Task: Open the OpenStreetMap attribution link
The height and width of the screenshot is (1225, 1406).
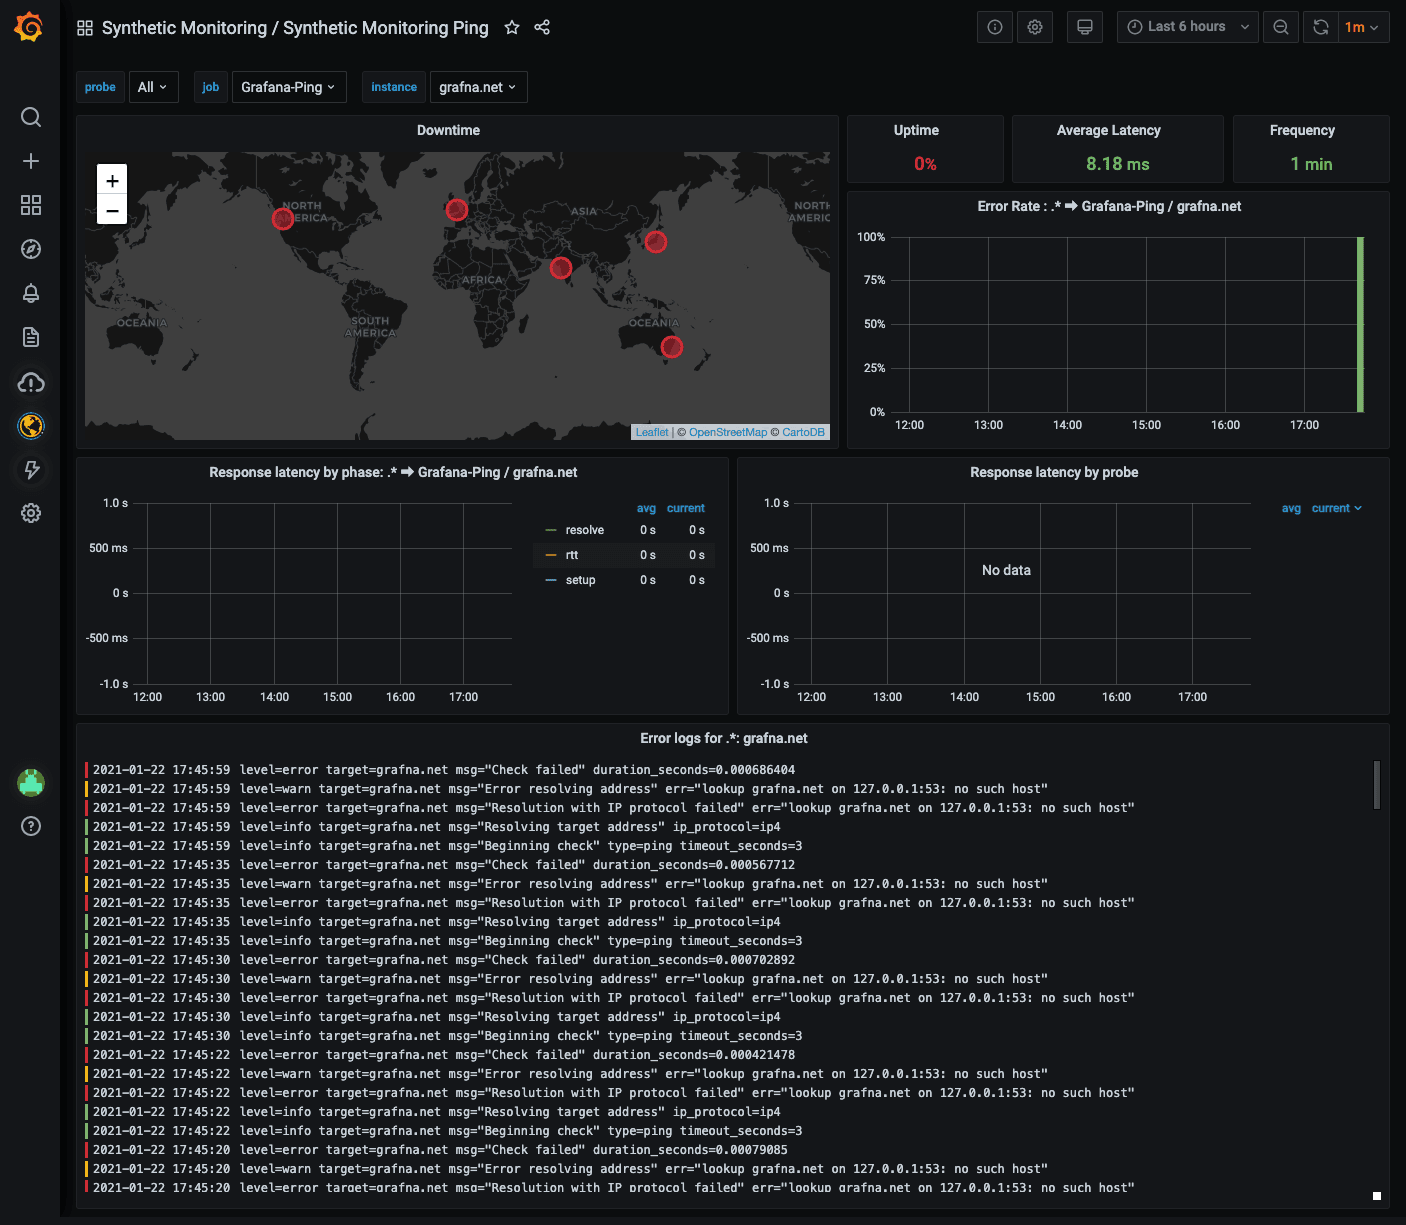Action: point(727,431)
